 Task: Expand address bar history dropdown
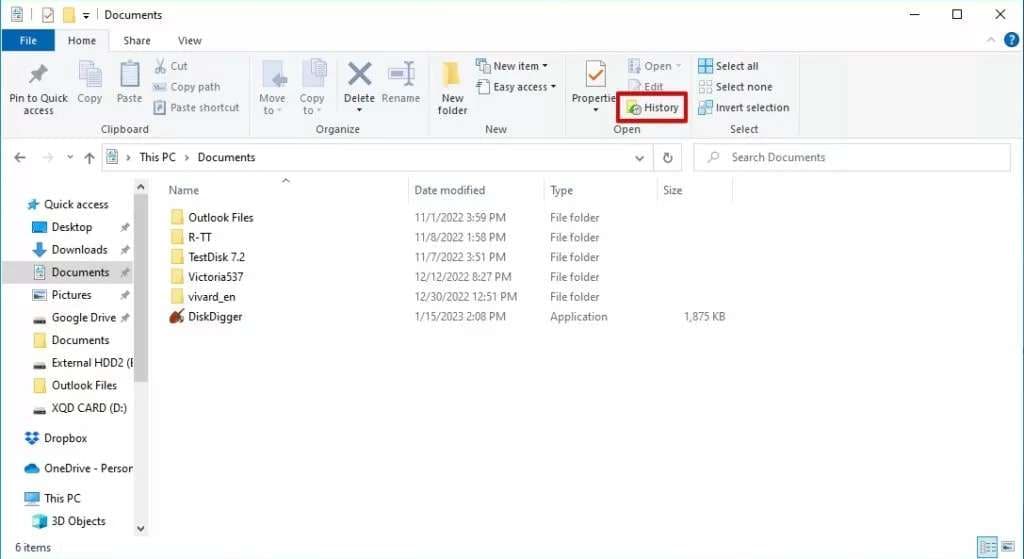639,158
